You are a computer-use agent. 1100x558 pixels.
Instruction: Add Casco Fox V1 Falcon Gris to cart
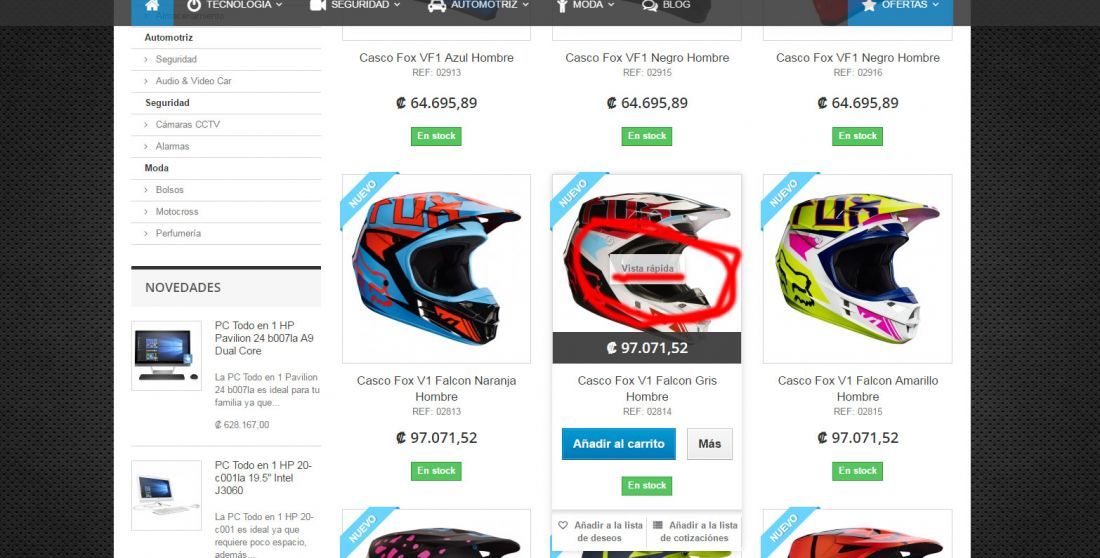[x=619, y=444]
